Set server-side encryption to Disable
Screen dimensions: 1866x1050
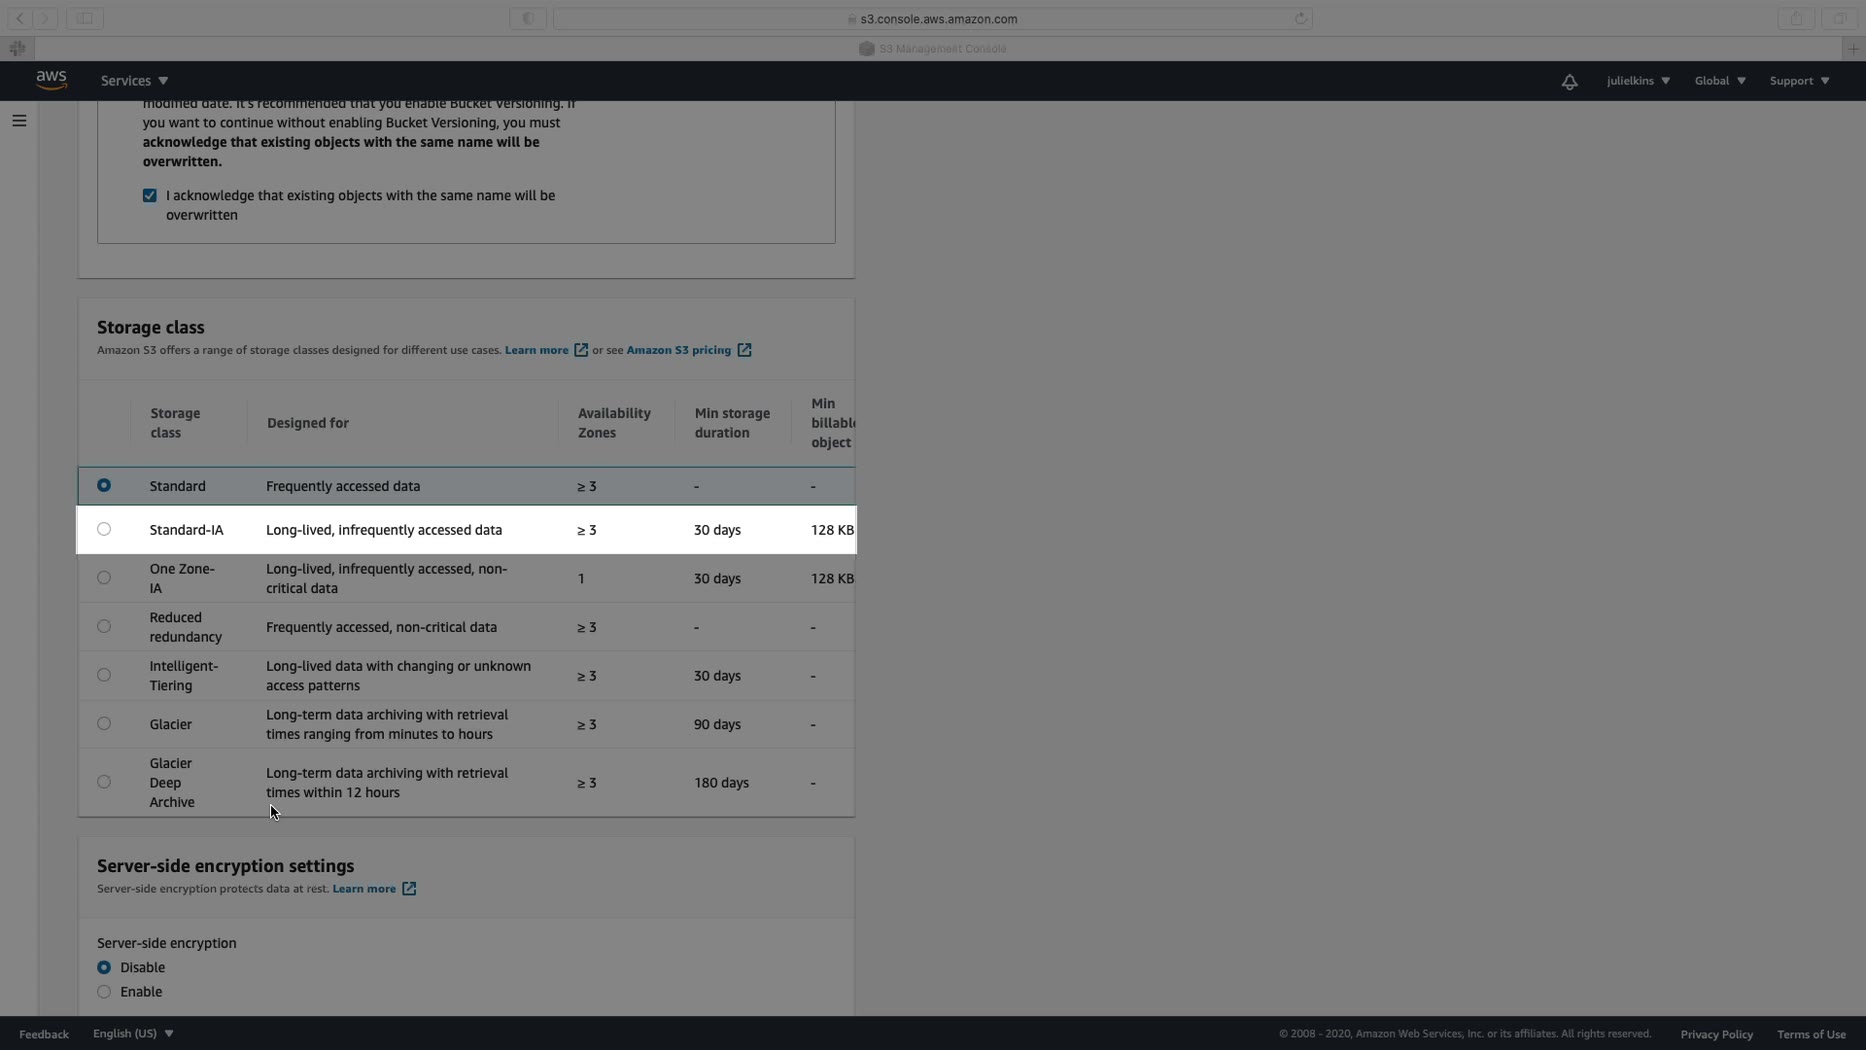(104, 968)
